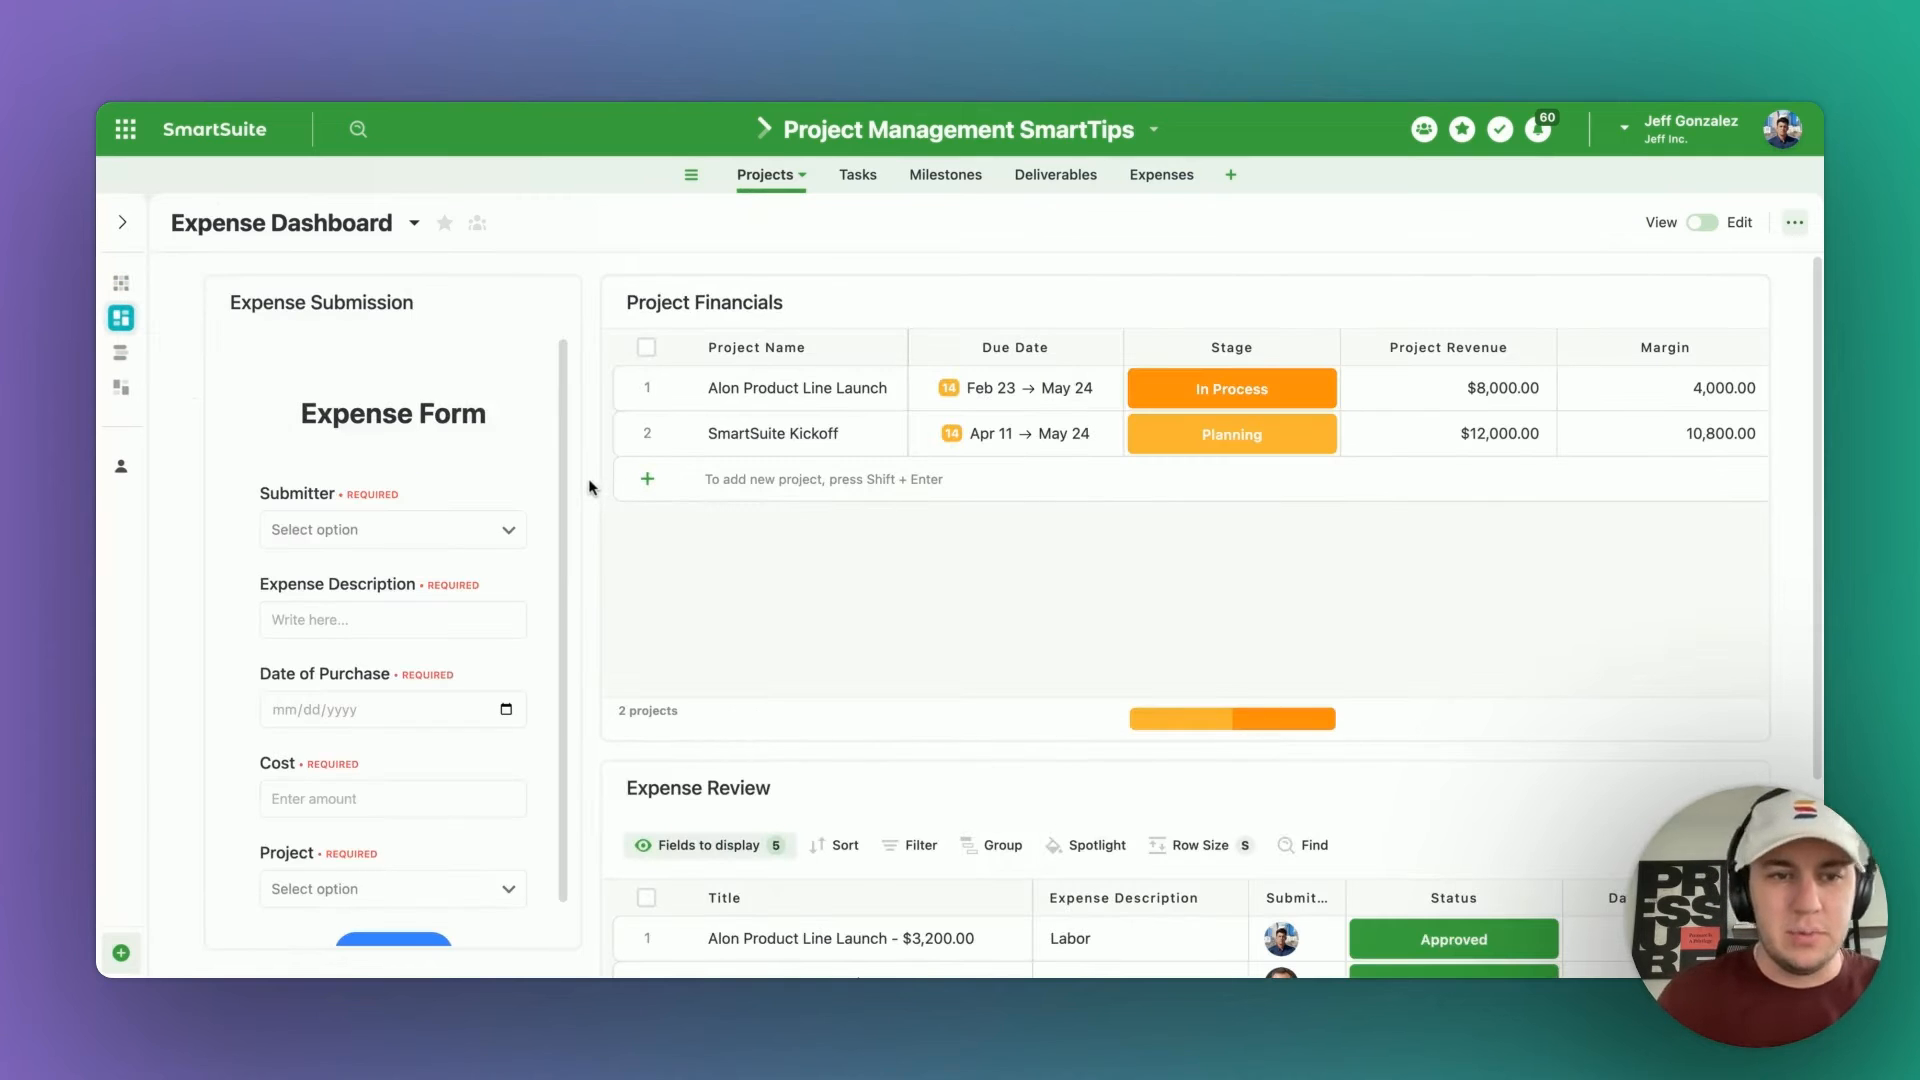Click the grid/apps launcher icon

[x=125, y=128]
